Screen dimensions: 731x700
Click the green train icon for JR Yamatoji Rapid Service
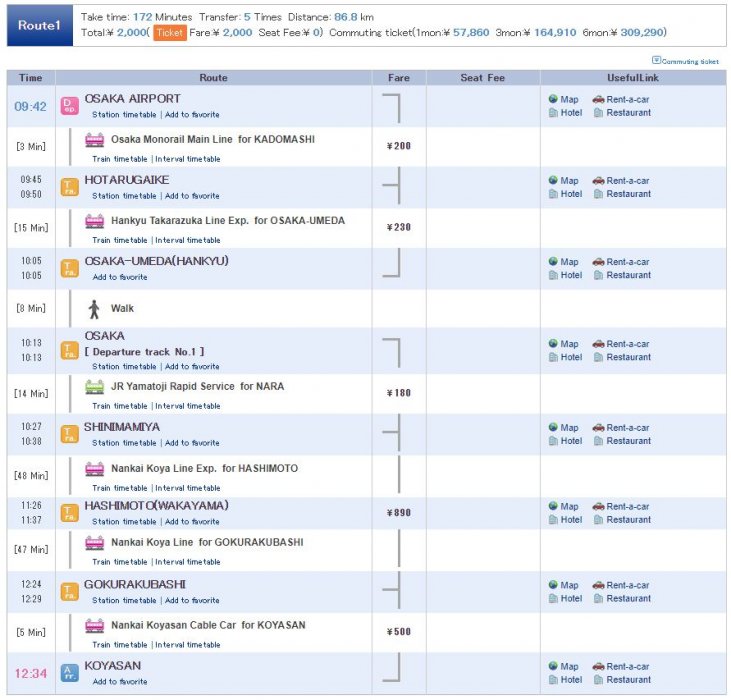pos(95,387)
